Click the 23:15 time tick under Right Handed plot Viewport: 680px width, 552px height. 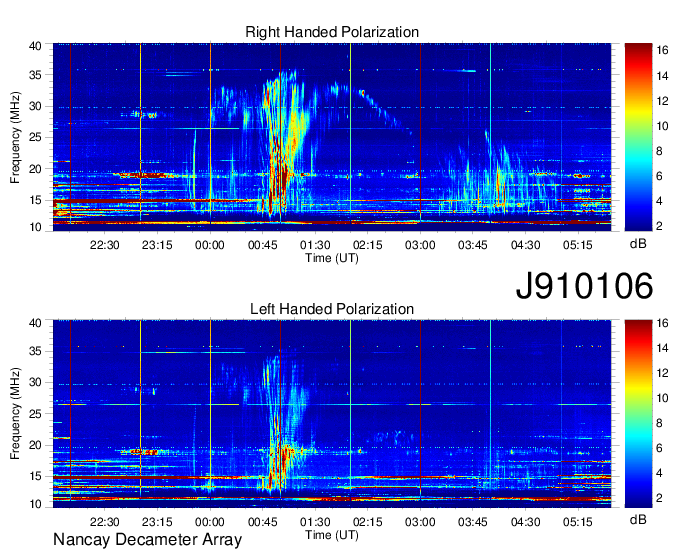[x=157, y=245]
